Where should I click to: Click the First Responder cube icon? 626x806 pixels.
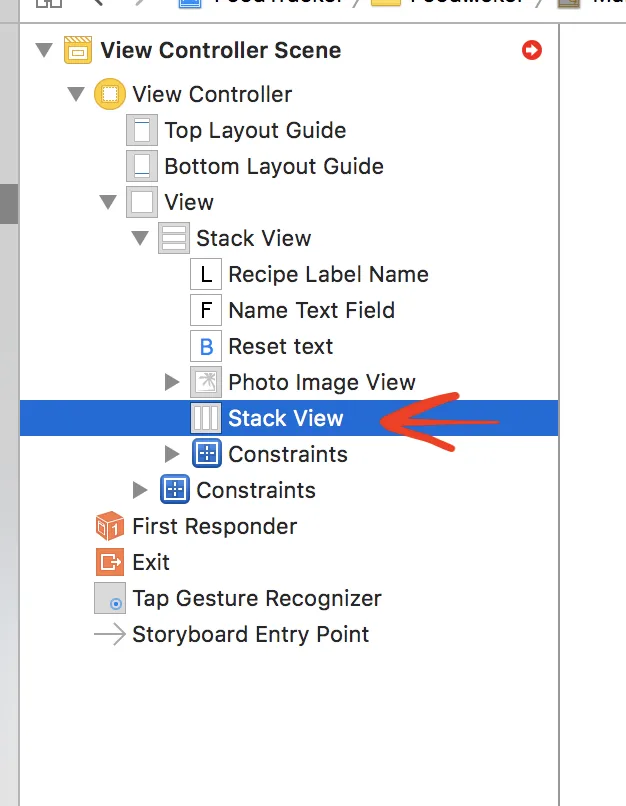tap(109, 527)
